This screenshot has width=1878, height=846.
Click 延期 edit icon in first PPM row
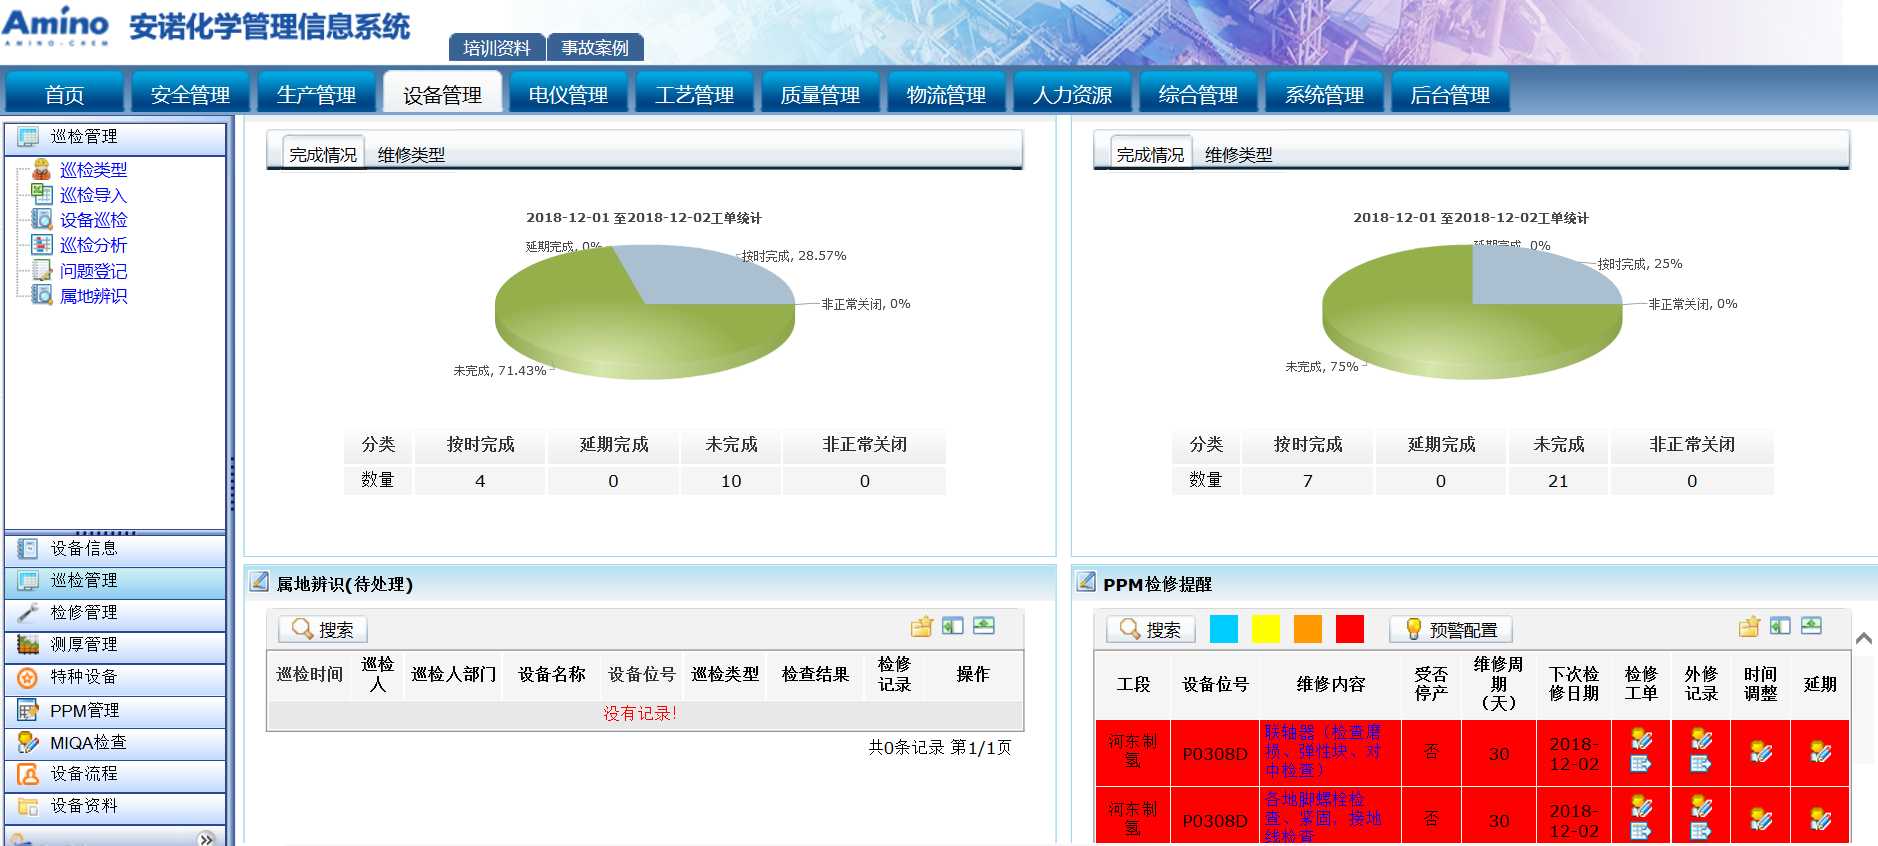(1820, 753)
